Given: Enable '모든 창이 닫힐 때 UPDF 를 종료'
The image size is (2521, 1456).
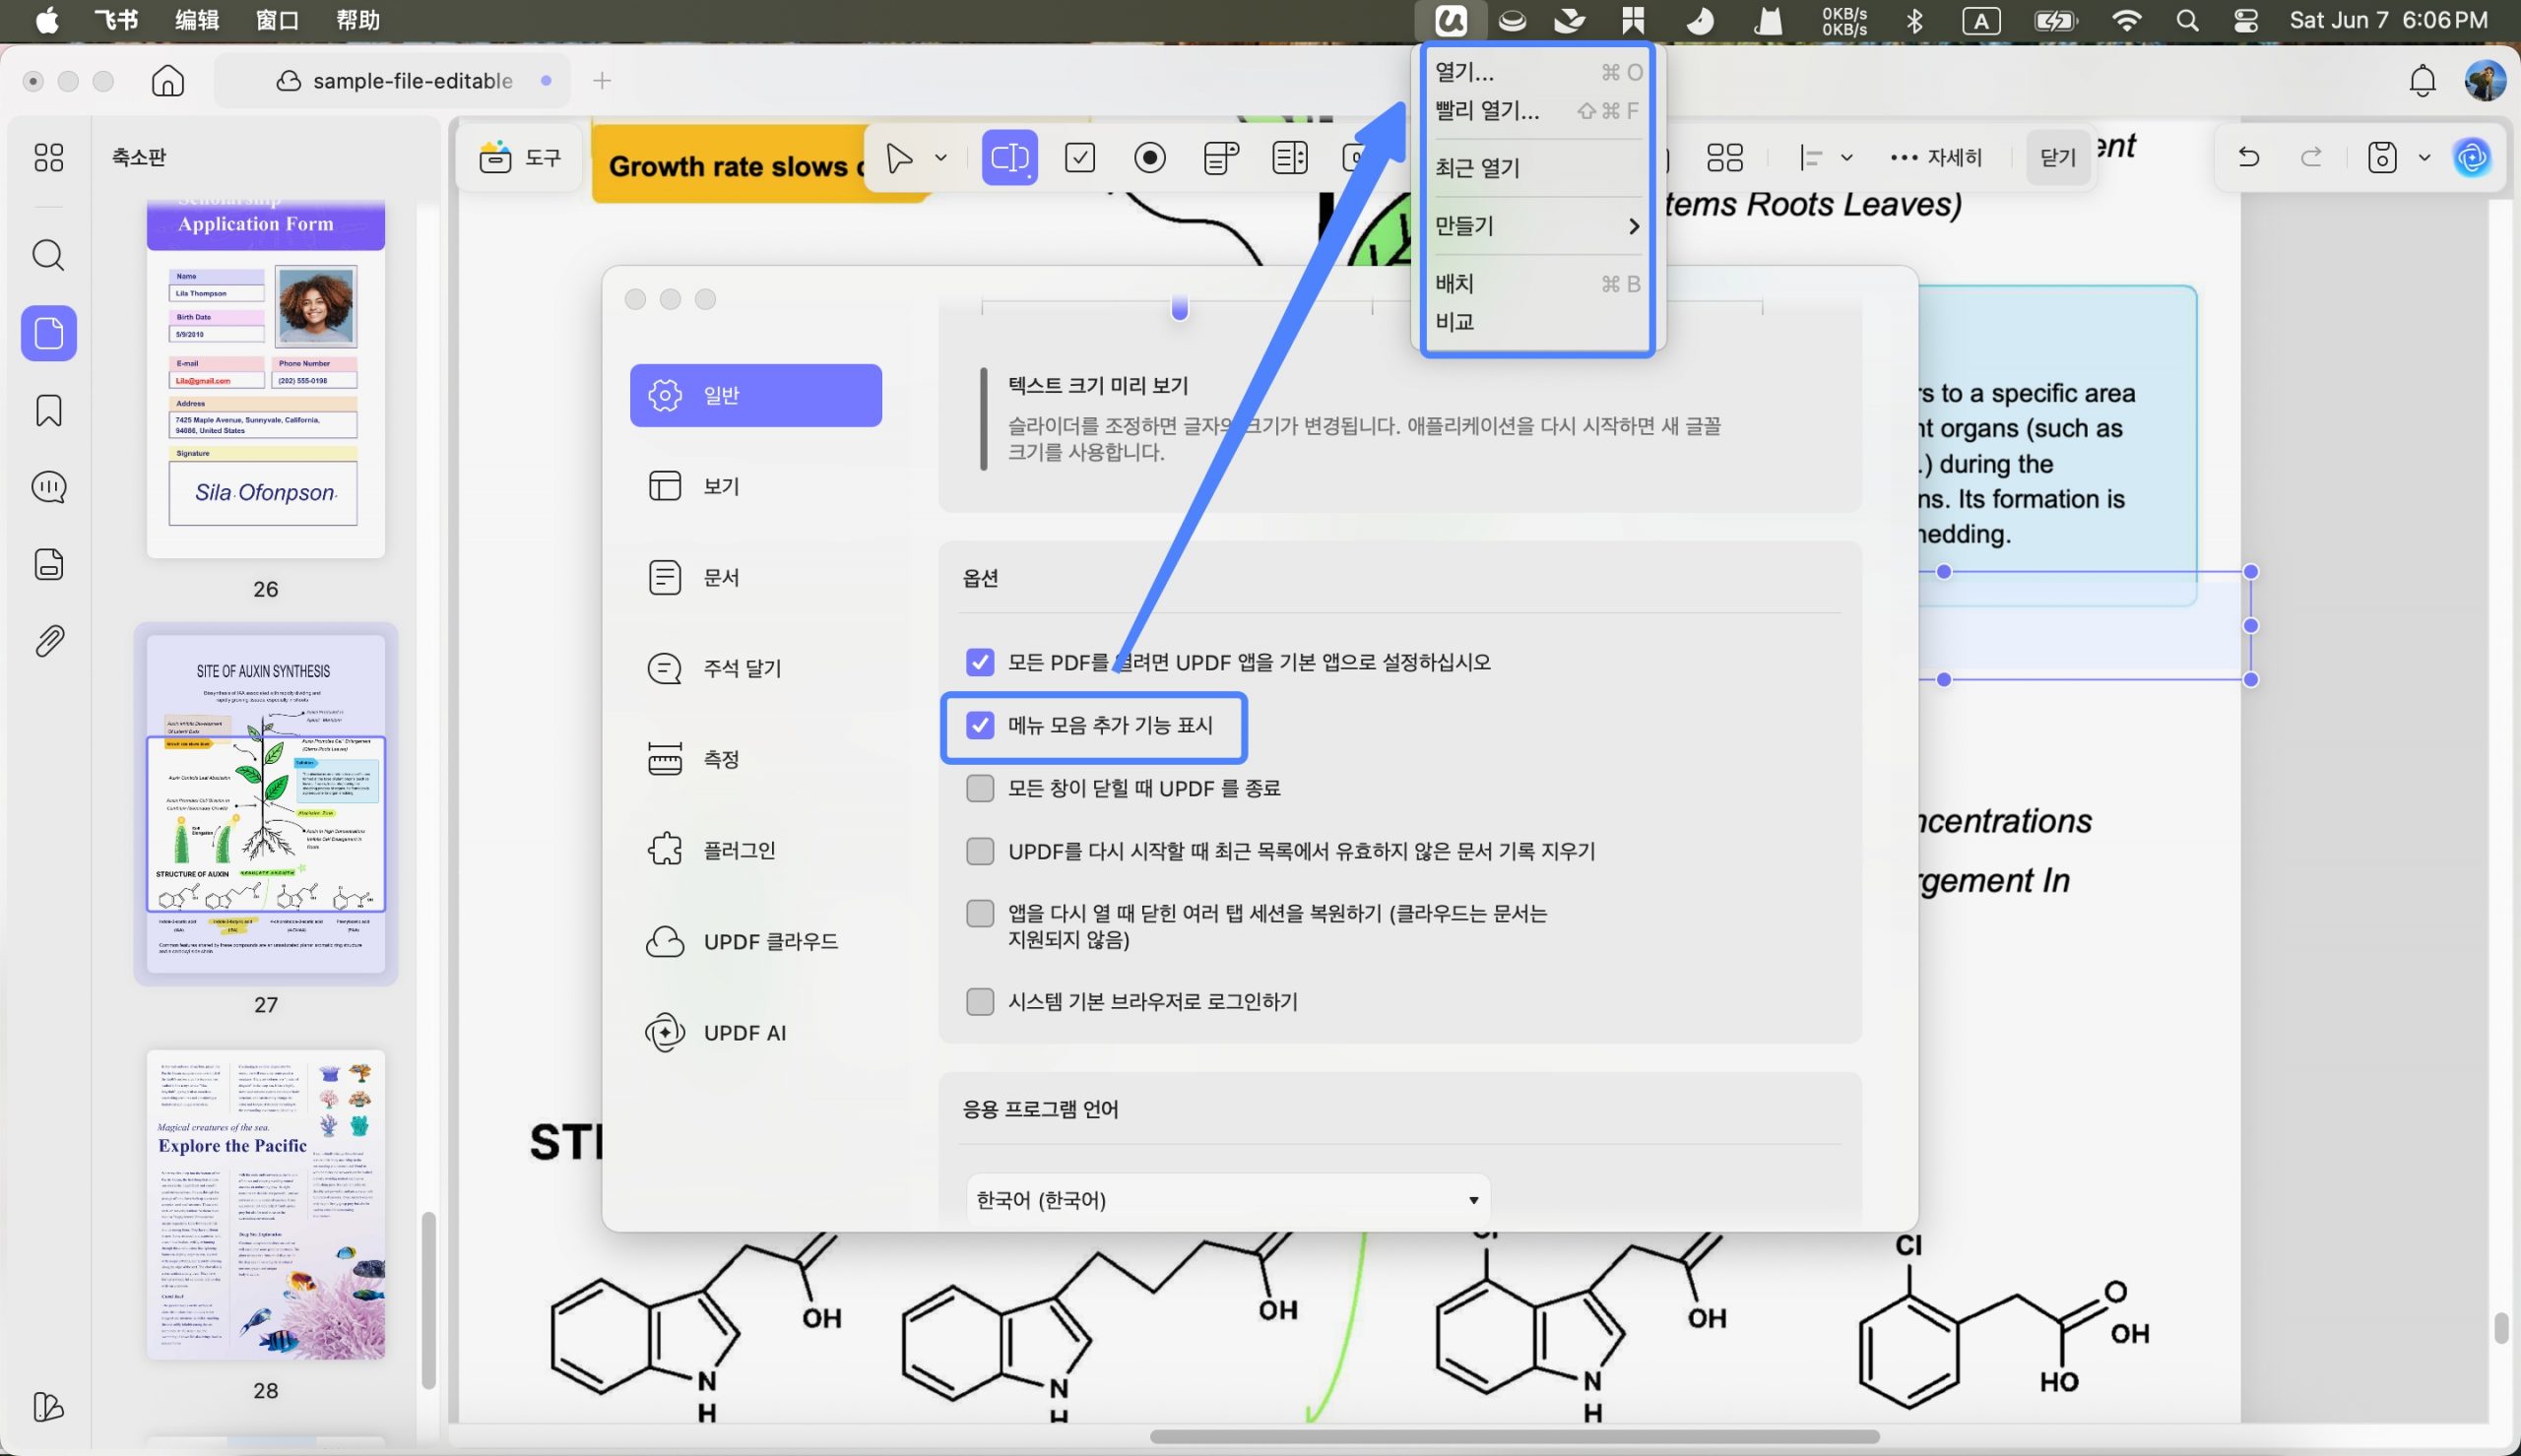Looking at the screenshot, I should 980,788.
